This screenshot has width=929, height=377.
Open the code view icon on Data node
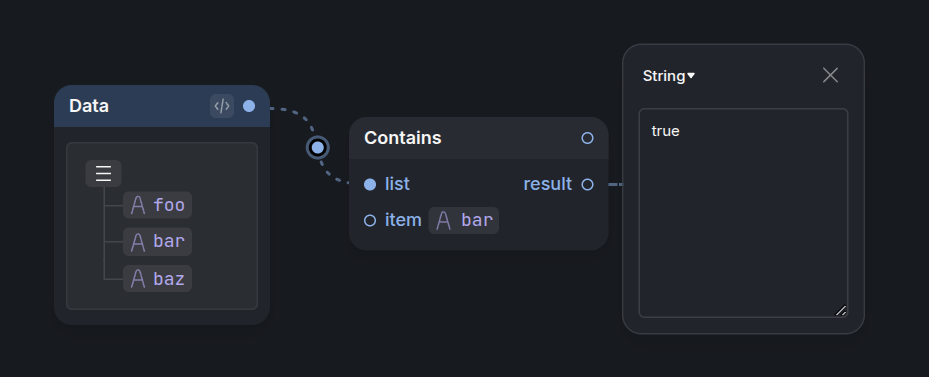tap(222, 106)
